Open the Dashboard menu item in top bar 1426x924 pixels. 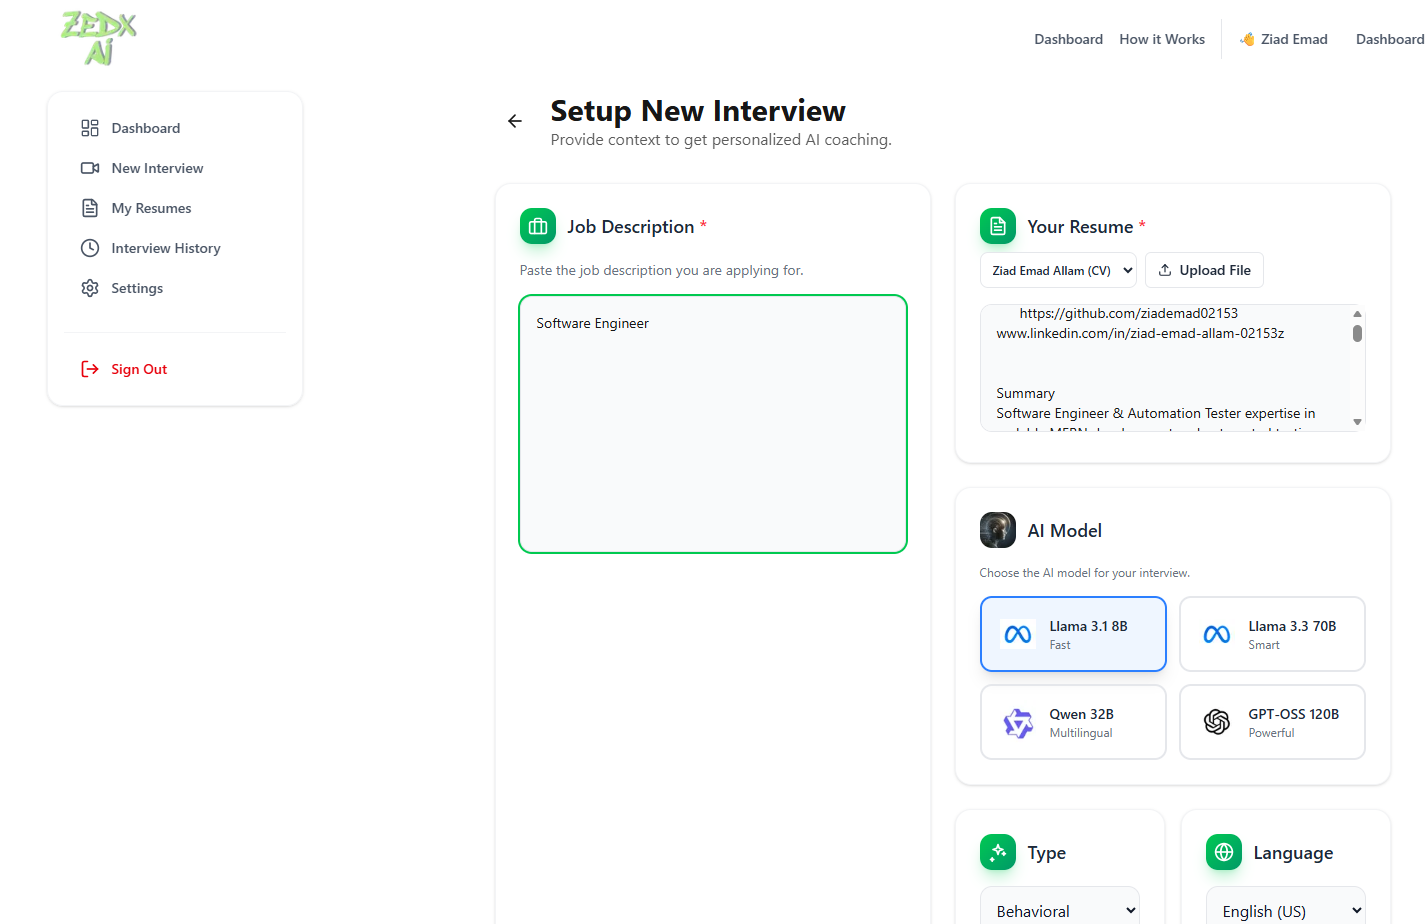pyautogui.click(x=1068, y=39)
